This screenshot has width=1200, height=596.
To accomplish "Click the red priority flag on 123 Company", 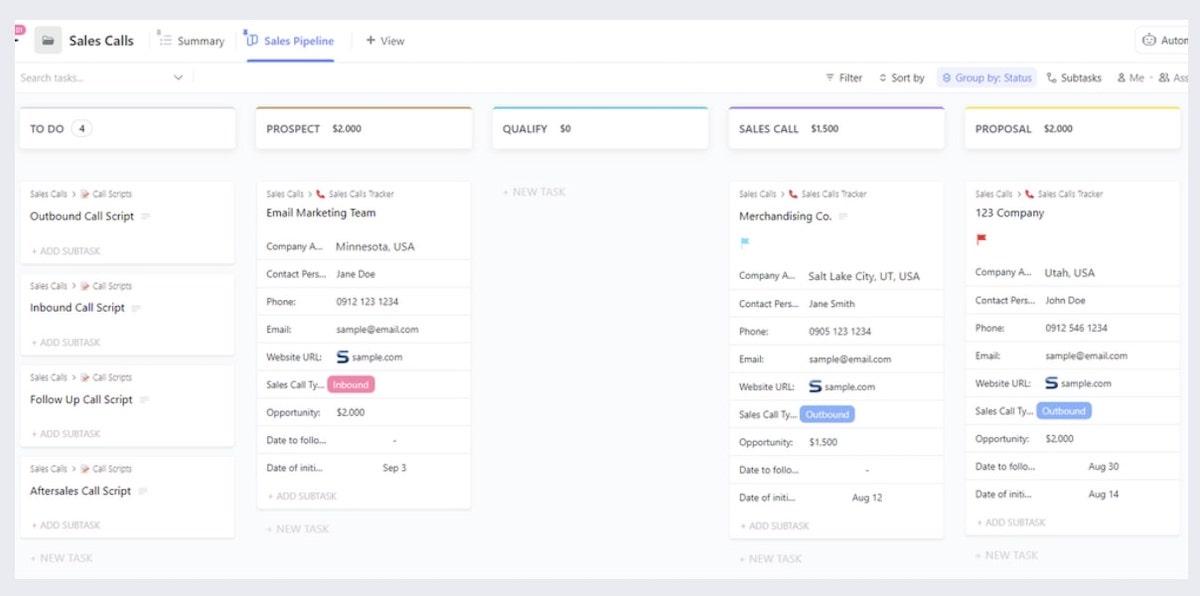I will pos(981,239).
